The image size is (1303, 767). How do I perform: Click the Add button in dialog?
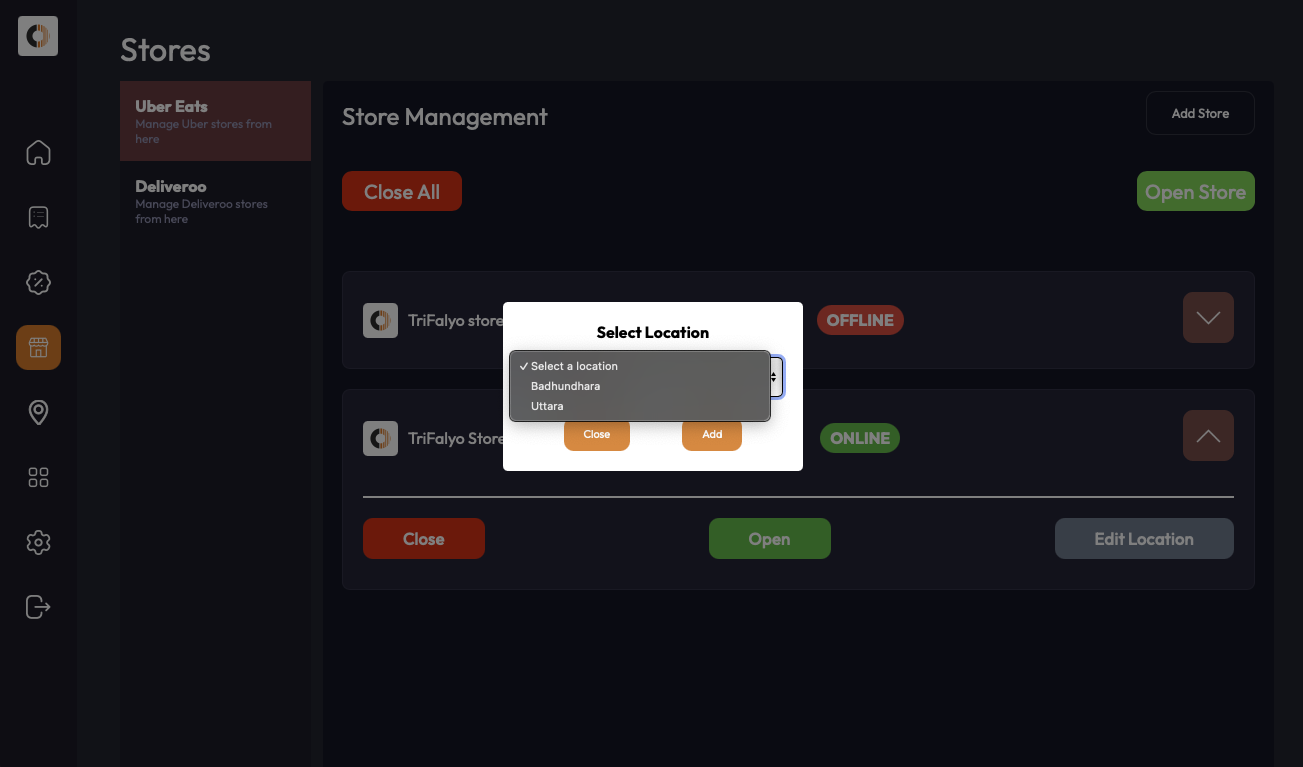(x=712, y=435)
